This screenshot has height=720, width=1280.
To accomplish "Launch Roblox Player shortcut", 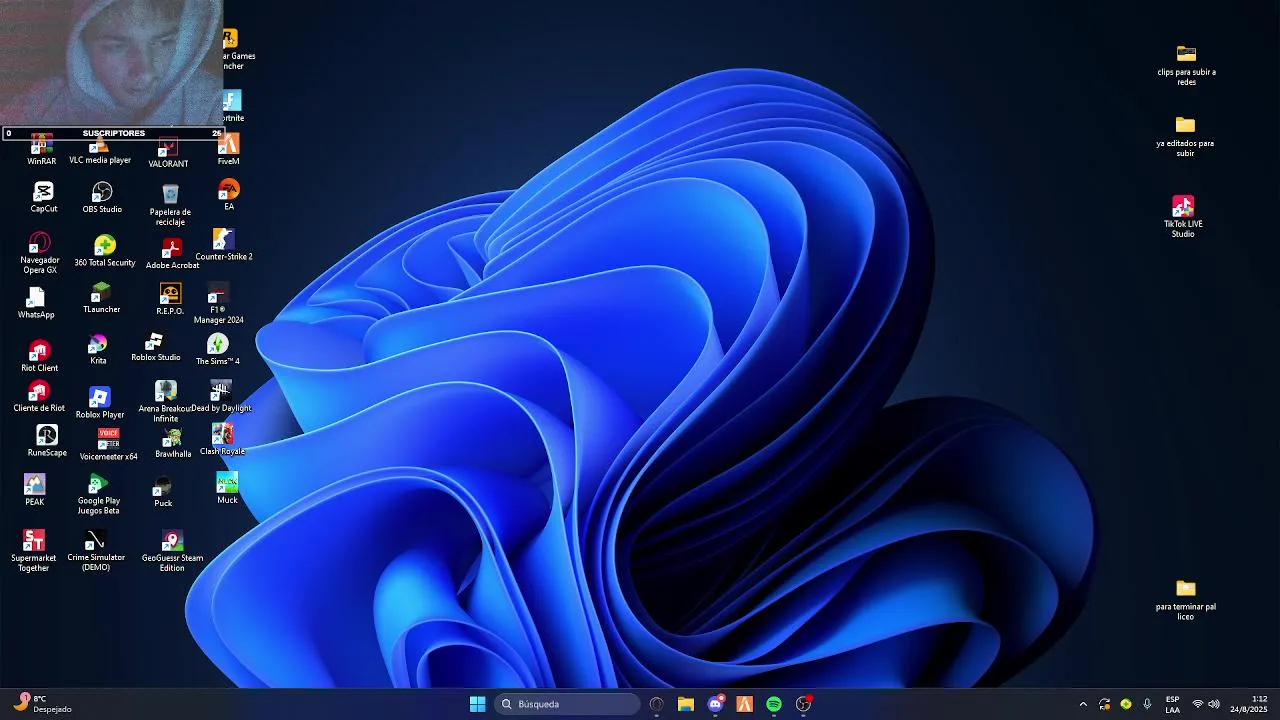I will 100,403.
